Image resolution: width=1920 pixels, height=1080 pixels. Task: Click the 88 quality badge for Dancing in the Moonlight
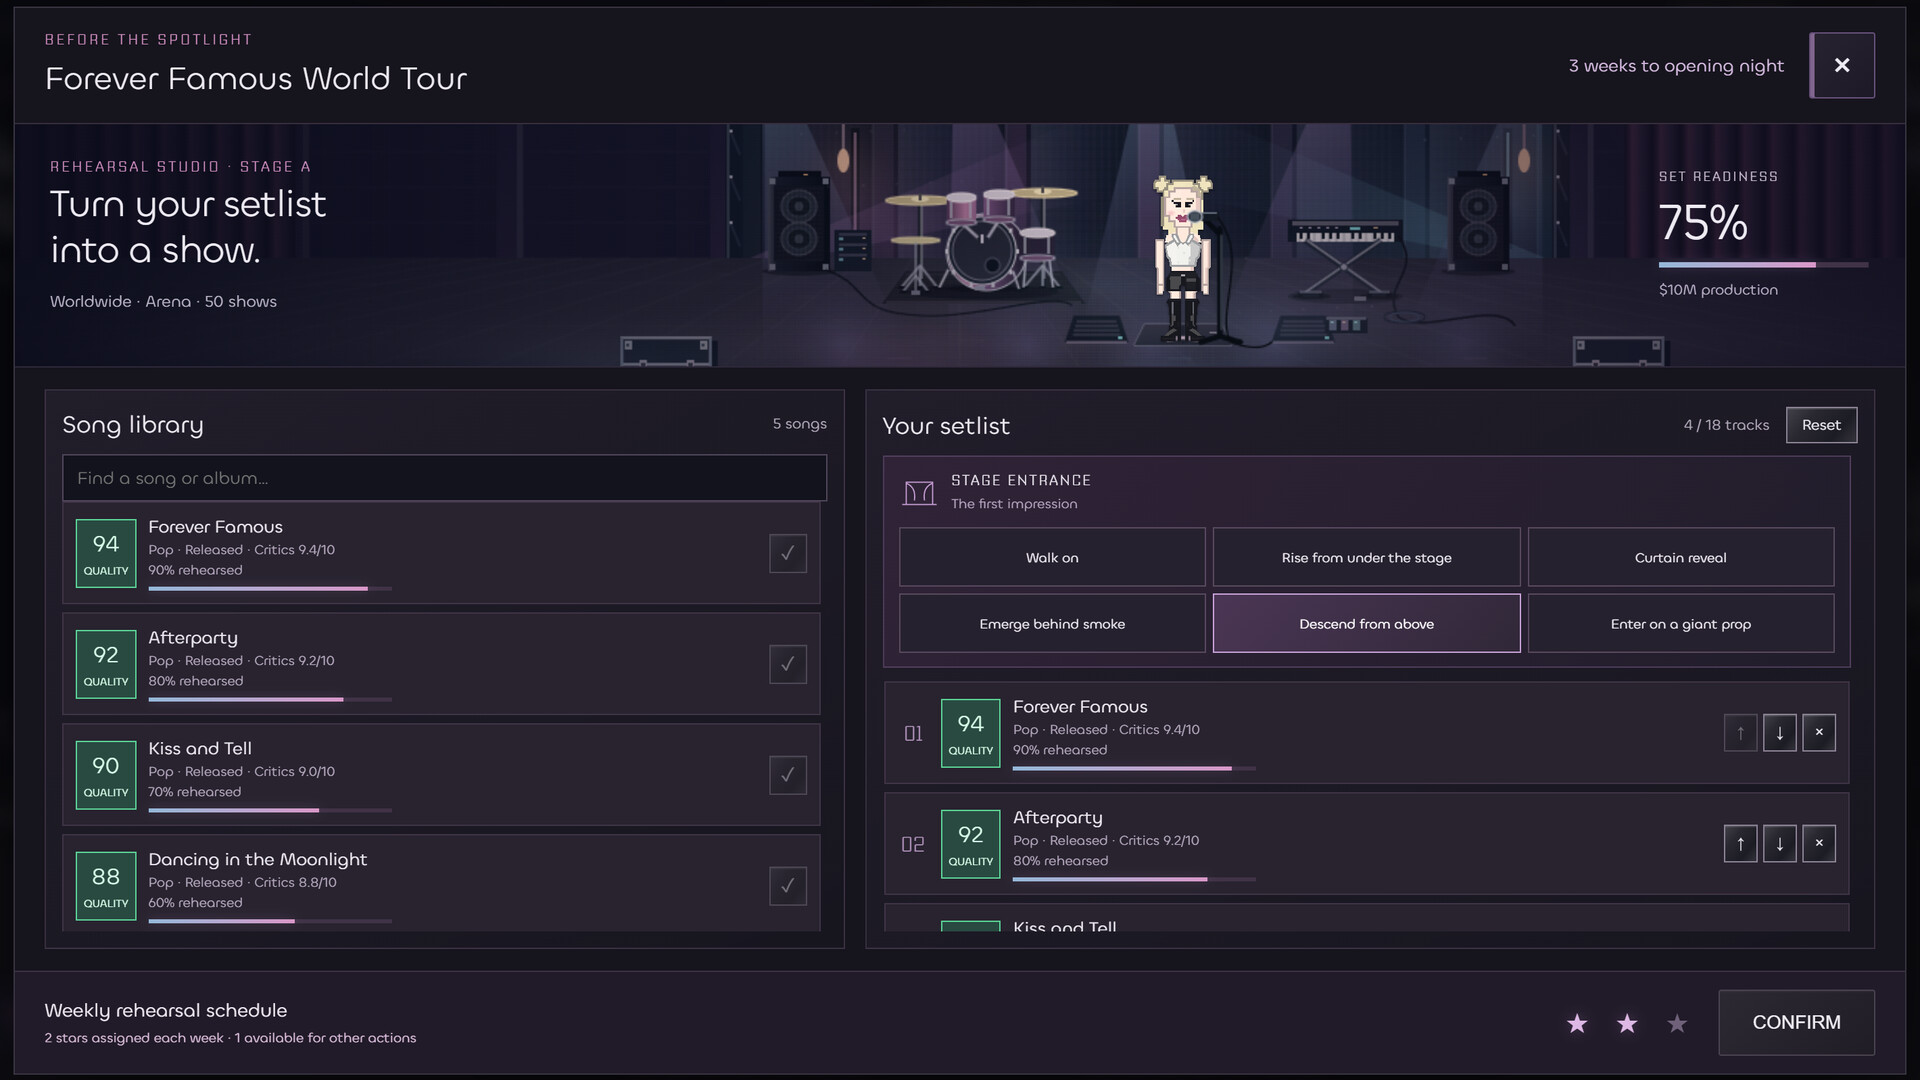[106, 886]
